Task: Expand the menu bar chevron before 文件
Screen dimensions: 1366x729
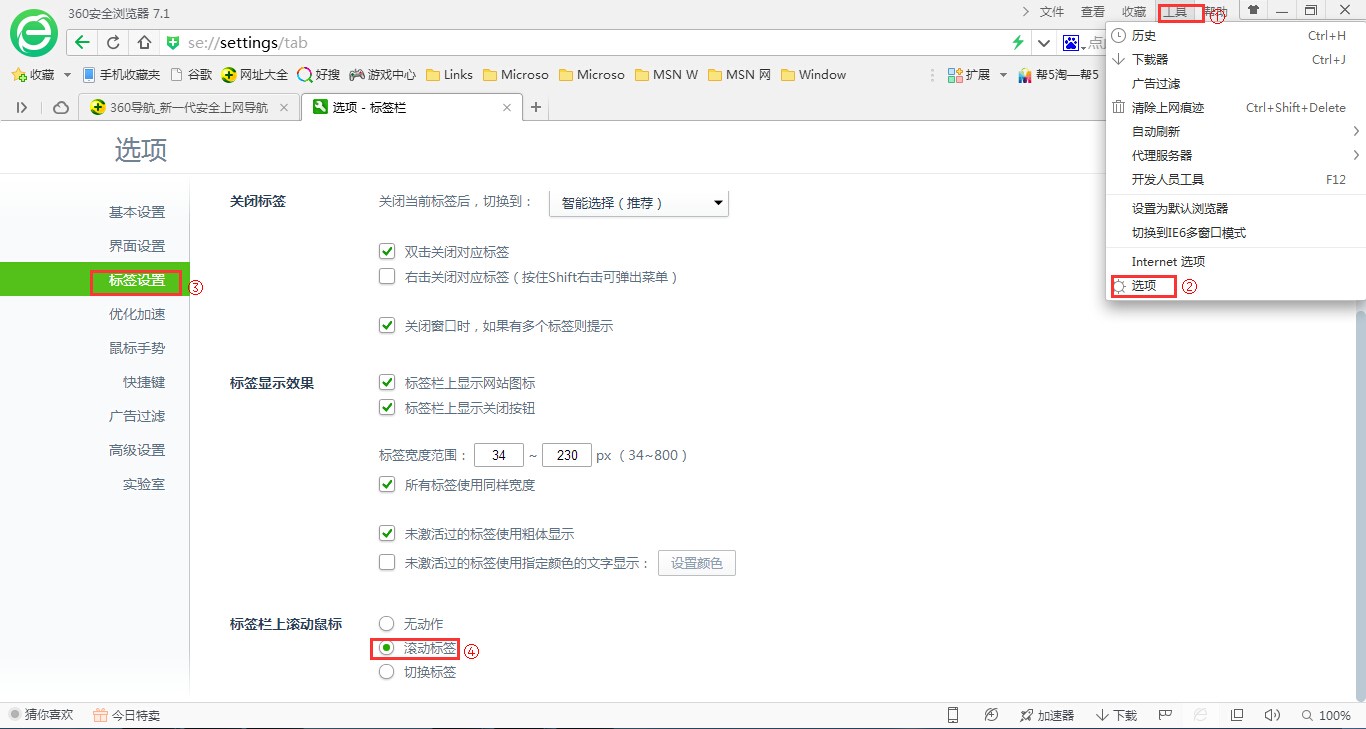Action: (x=1025, y=12)
